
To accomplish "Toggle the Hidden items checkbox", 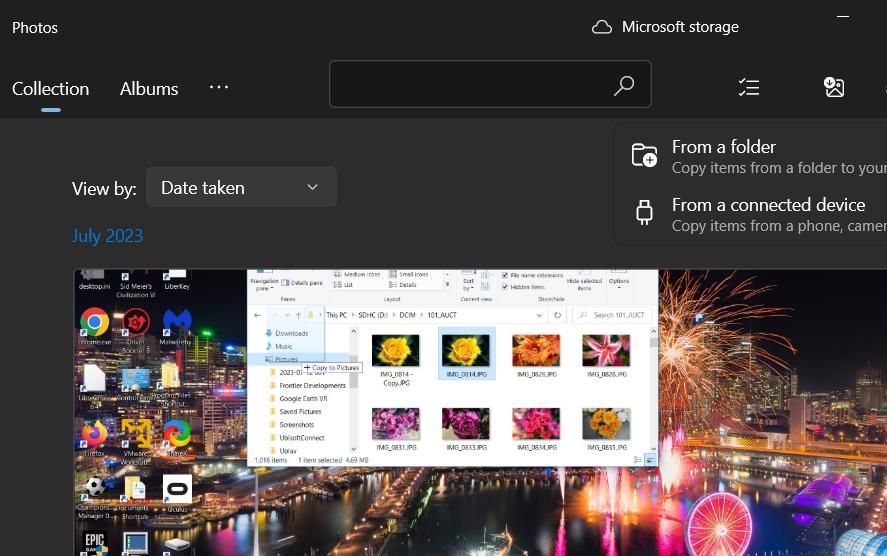I will point(505,286).
